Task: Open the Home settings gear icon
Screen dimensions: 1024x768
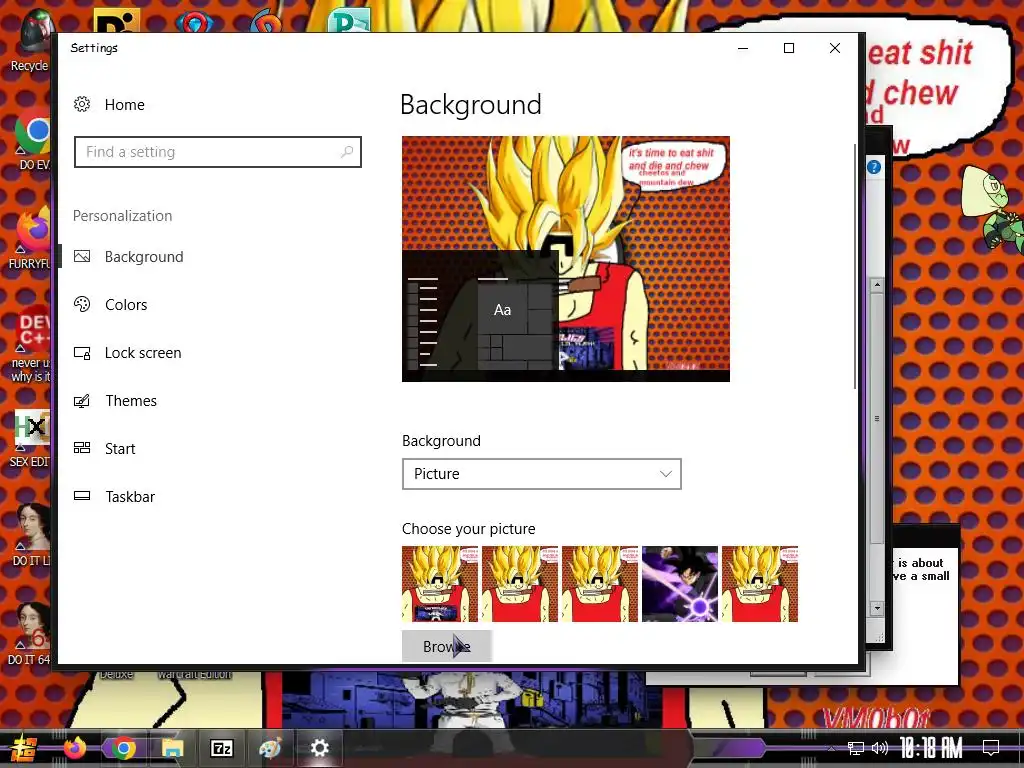Action: 82,104
